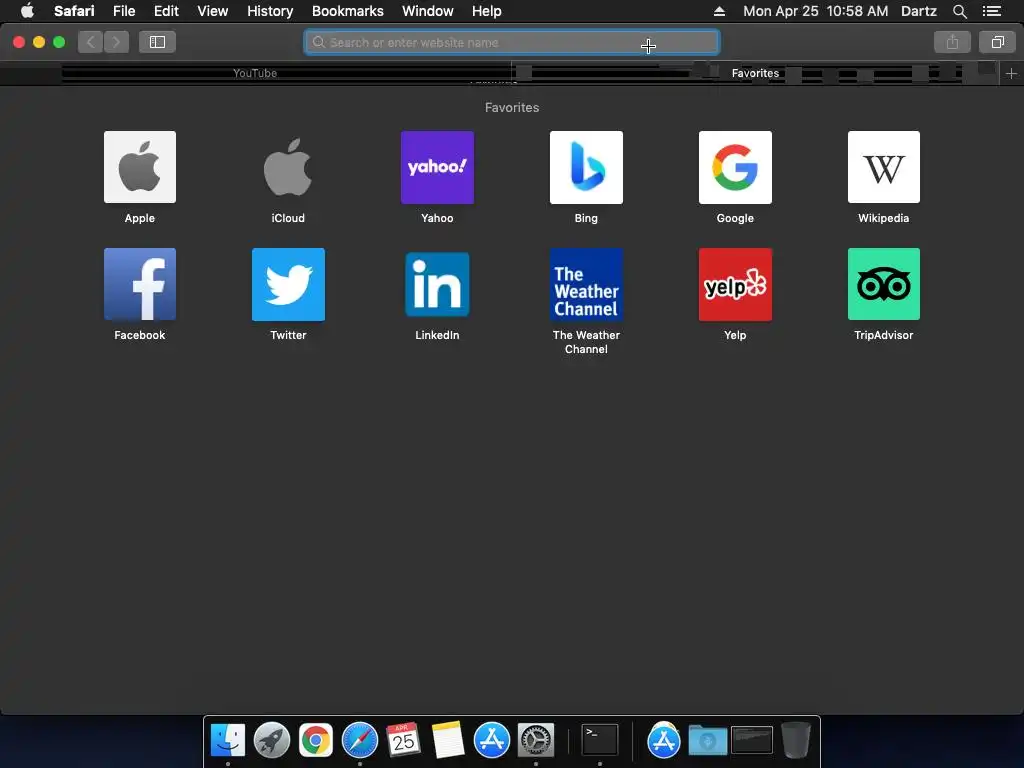Open the Wikipedia favorite

[x=884, y=167]
